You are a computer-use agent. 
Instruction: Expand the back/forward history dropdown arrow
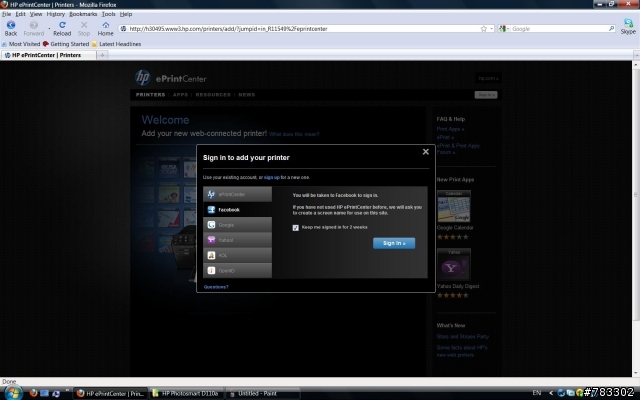(49, 28)
